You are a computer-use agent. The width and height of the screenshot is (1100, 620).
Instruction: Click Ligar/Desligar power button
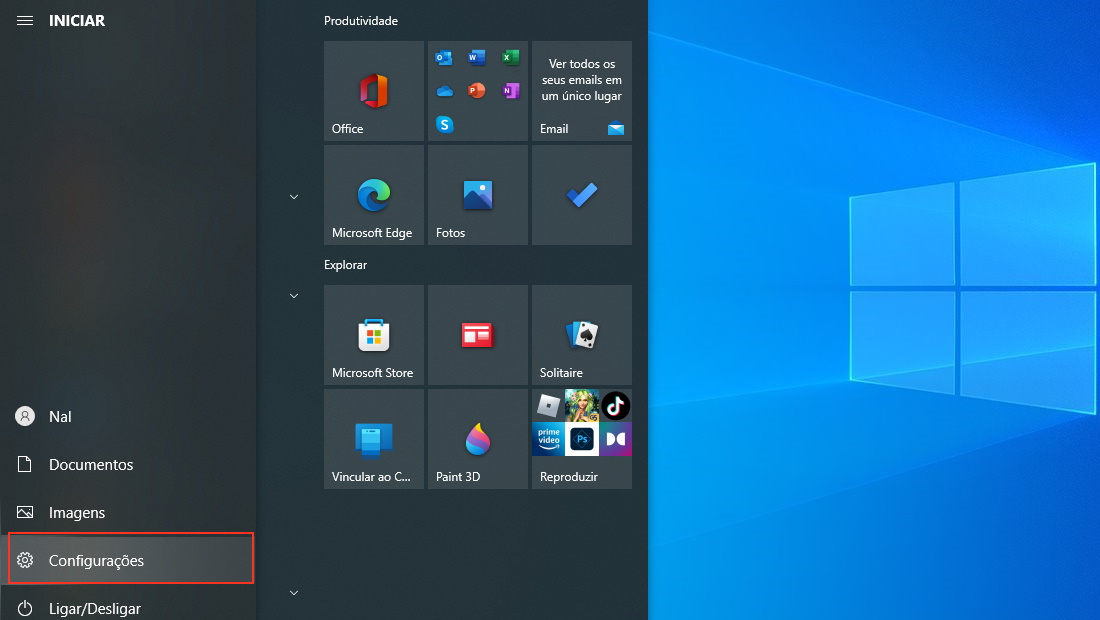pos(130,607)
